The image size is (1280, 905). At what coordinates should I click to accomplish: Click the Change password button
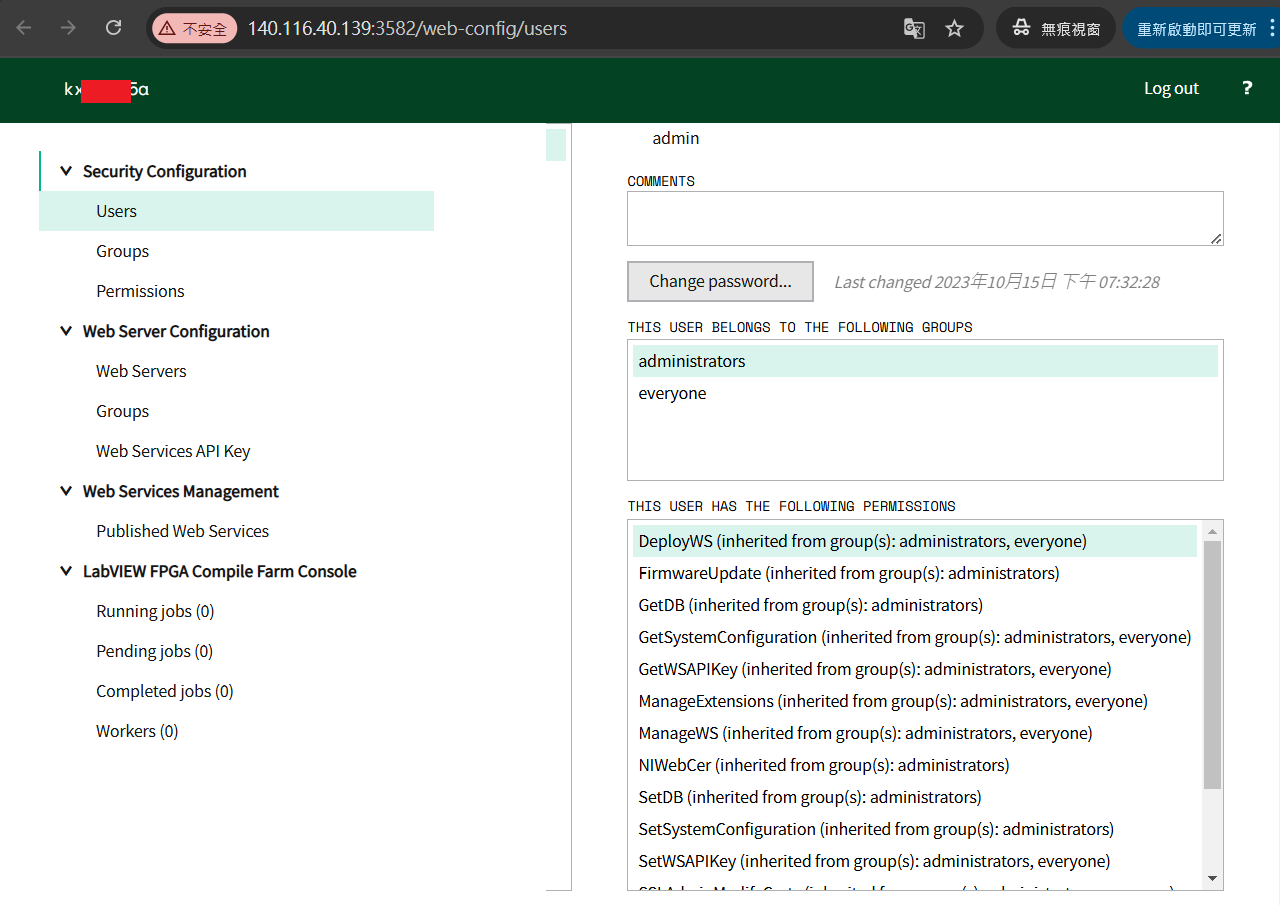pos(720,281)
